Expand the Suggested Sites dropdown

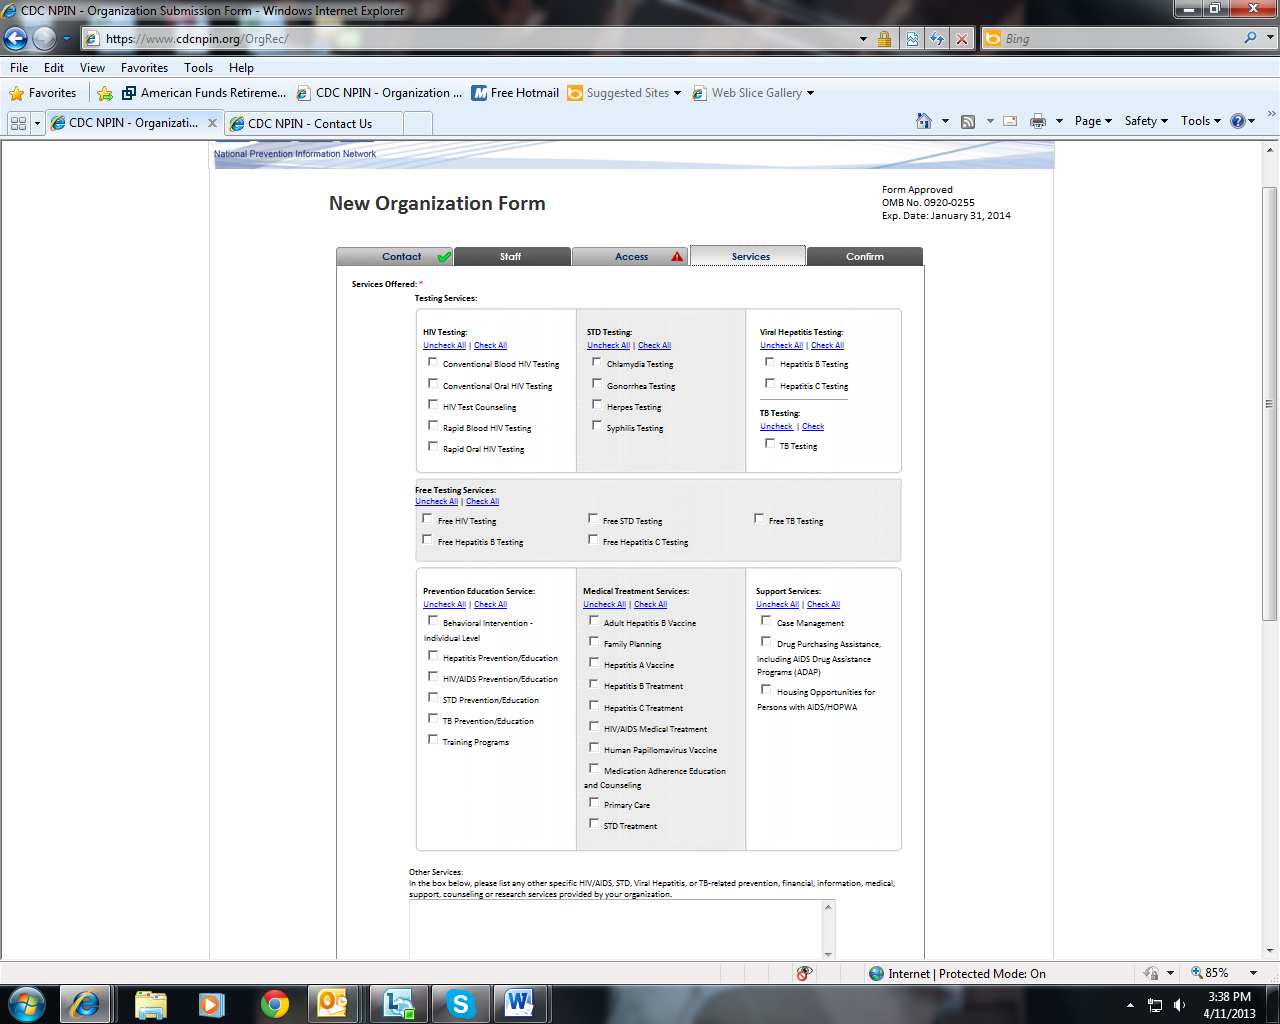tap(677, 93)
